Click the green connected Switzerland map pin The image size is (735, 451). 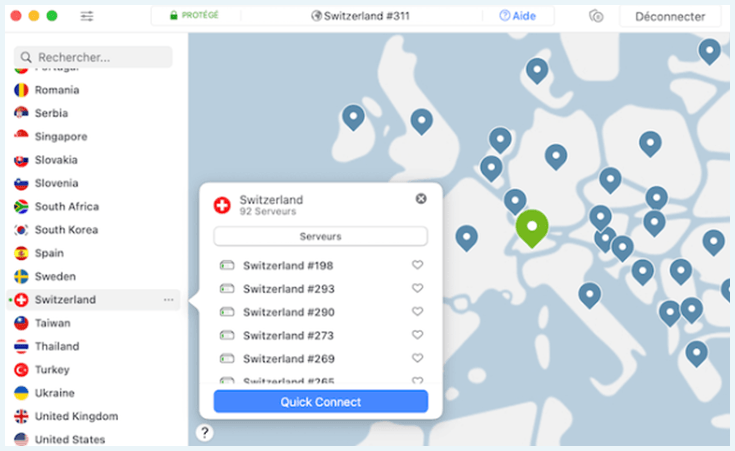pyautogui.click(x=532, y=228)
